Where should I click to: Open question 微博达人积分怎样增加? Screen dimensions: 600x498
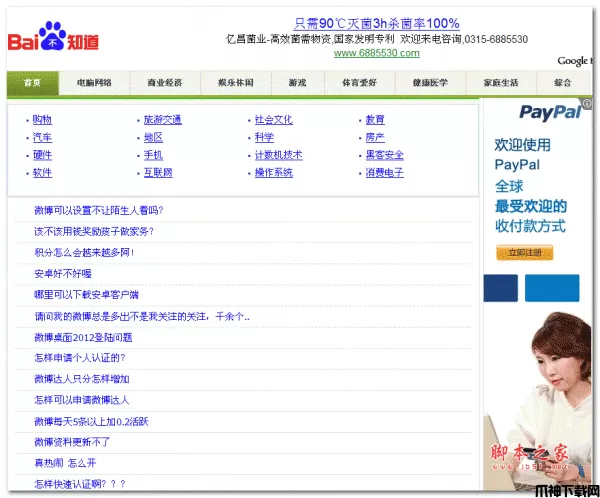click(x=82, y=379)
